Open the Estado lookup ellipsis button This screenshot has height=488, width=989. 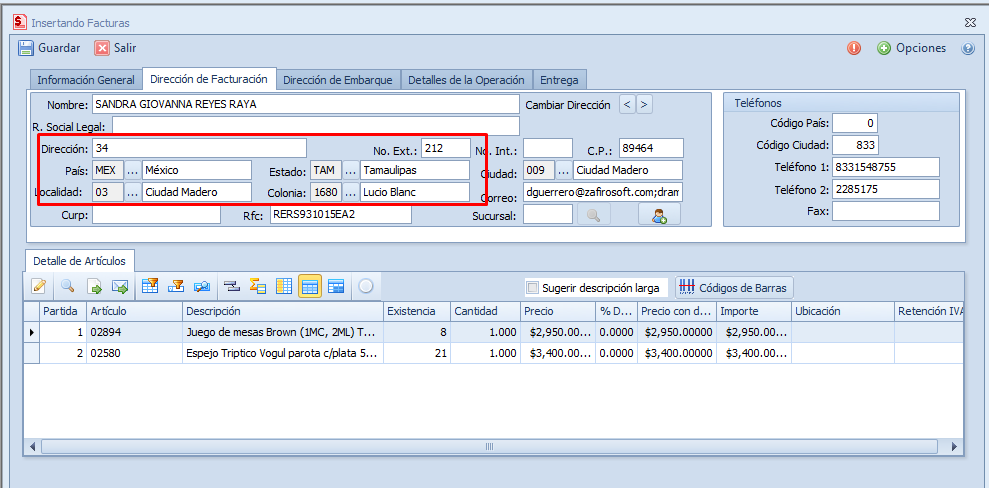pyautogui.click(x=350, y=170)
